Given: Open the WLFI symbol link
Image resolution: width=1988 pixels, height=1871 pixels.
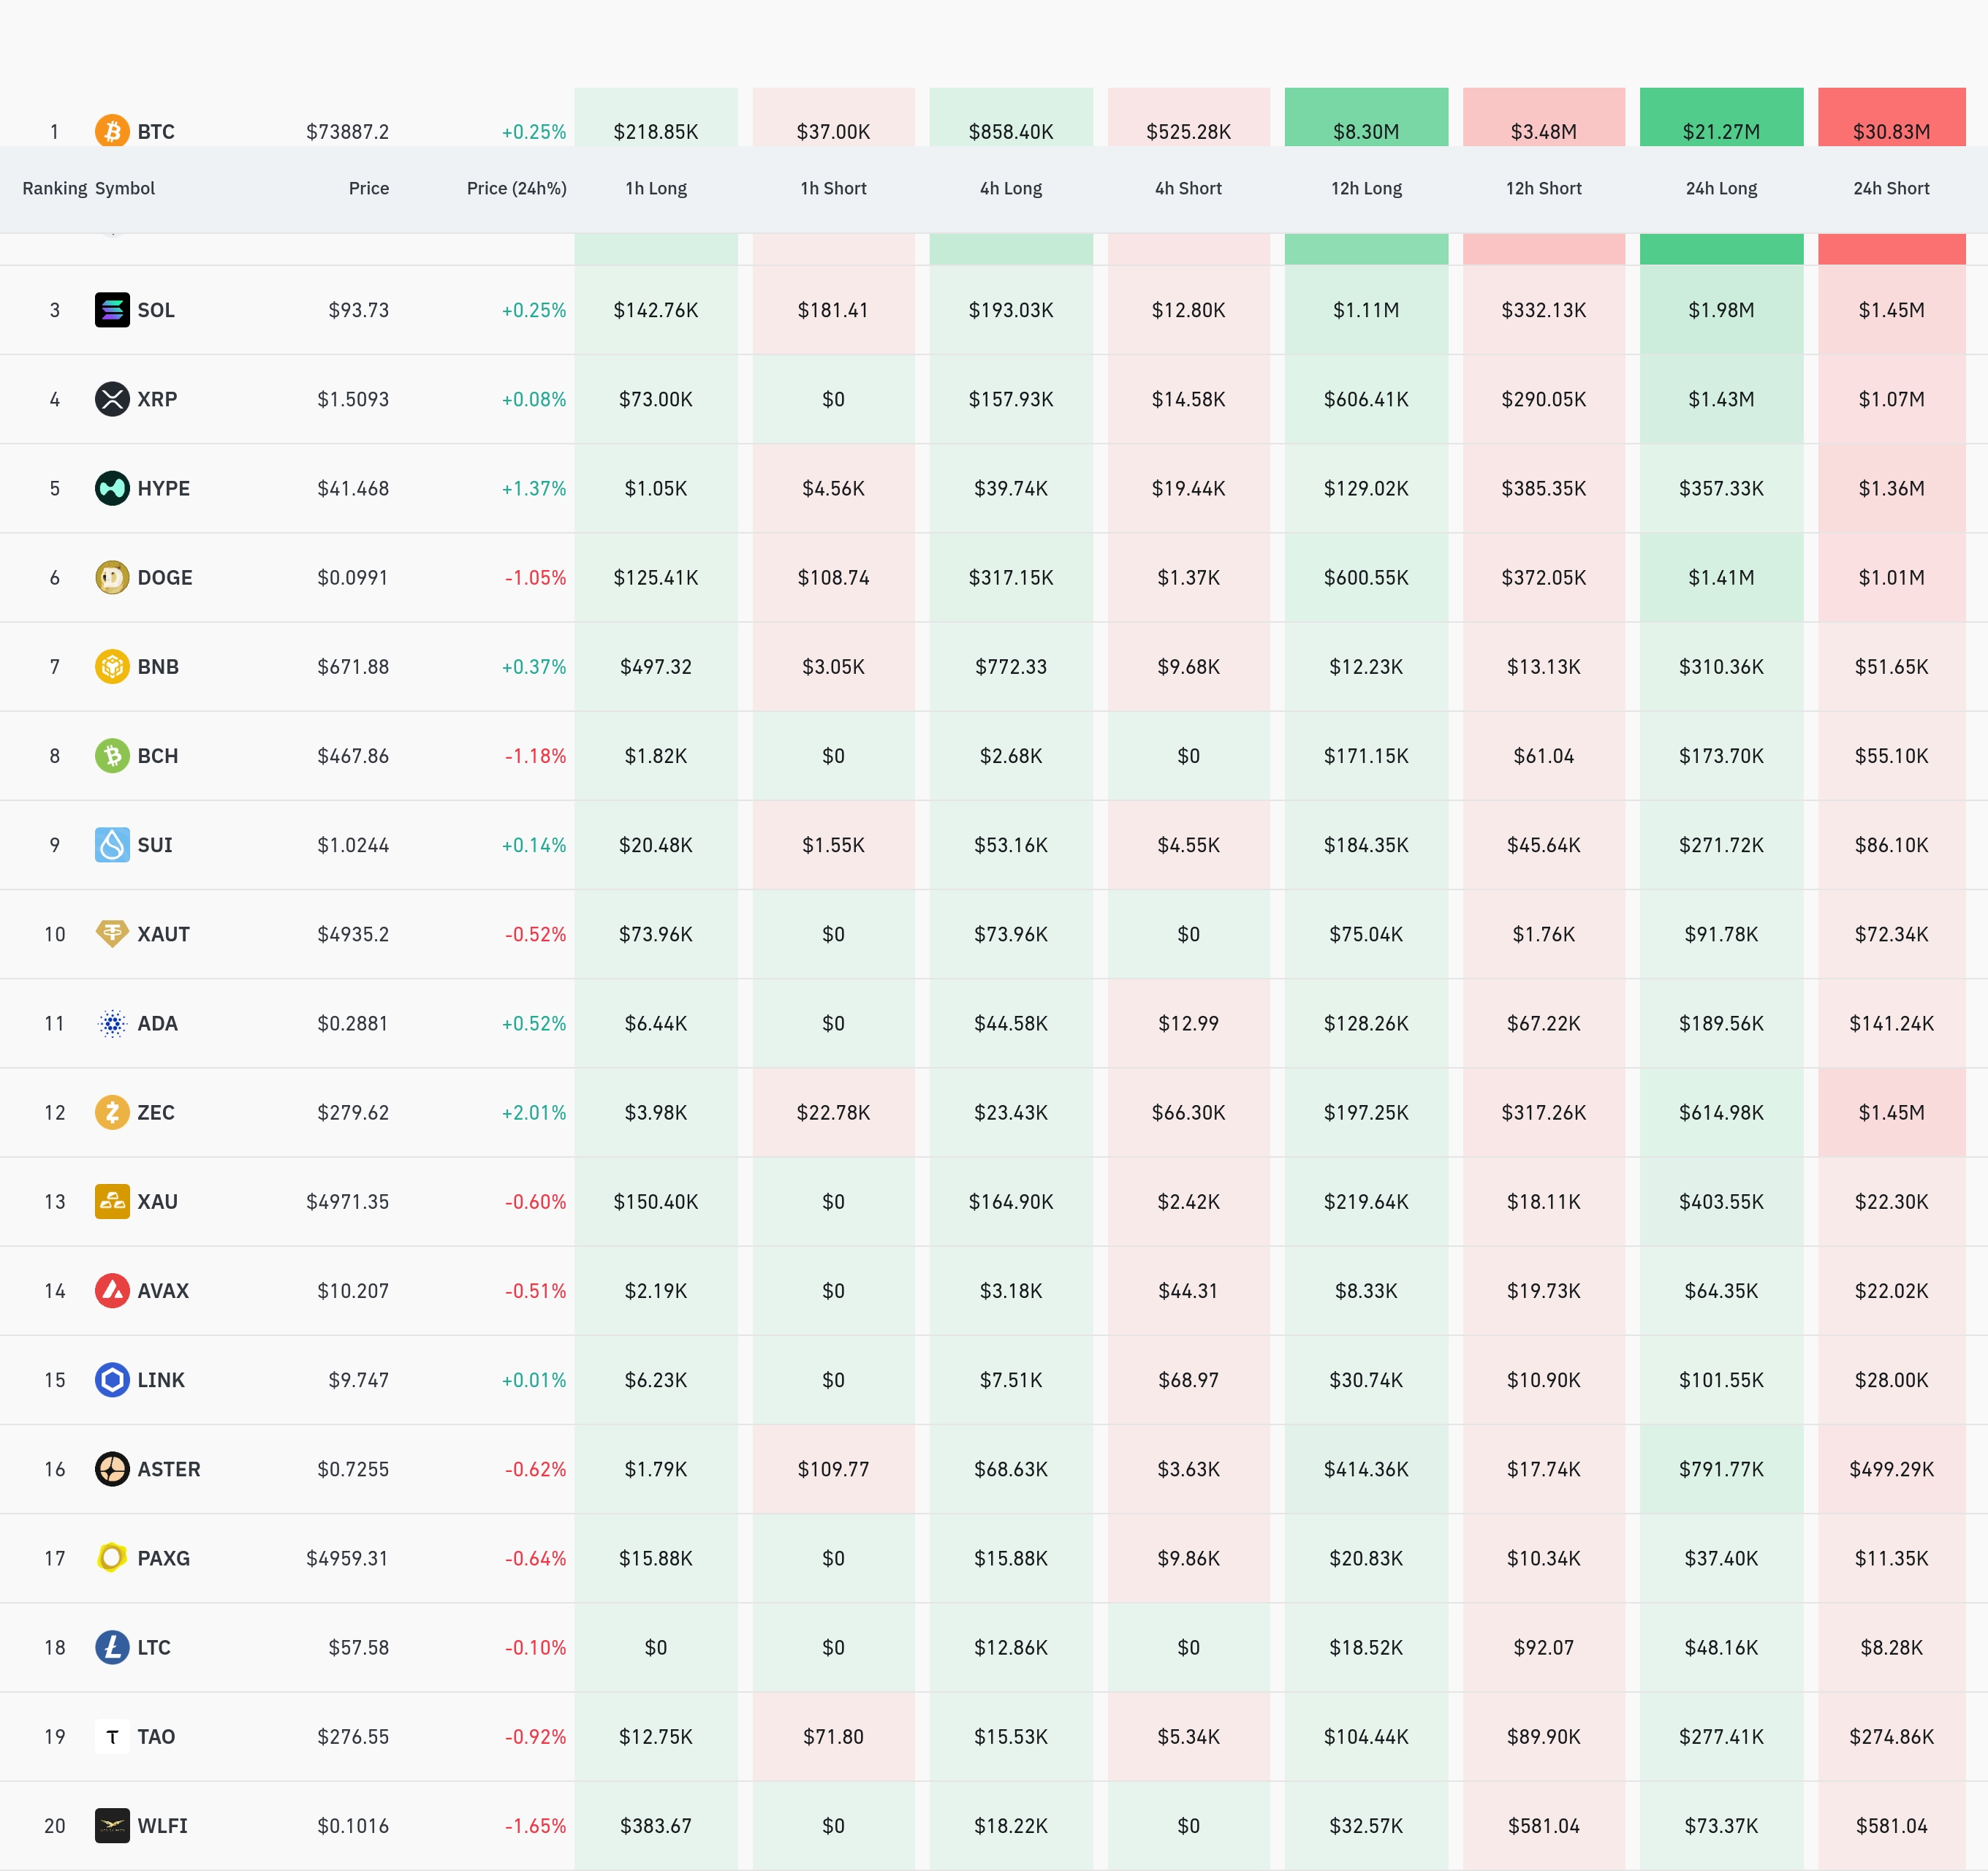Looking at the screenshot, I should click(162, 1826).
